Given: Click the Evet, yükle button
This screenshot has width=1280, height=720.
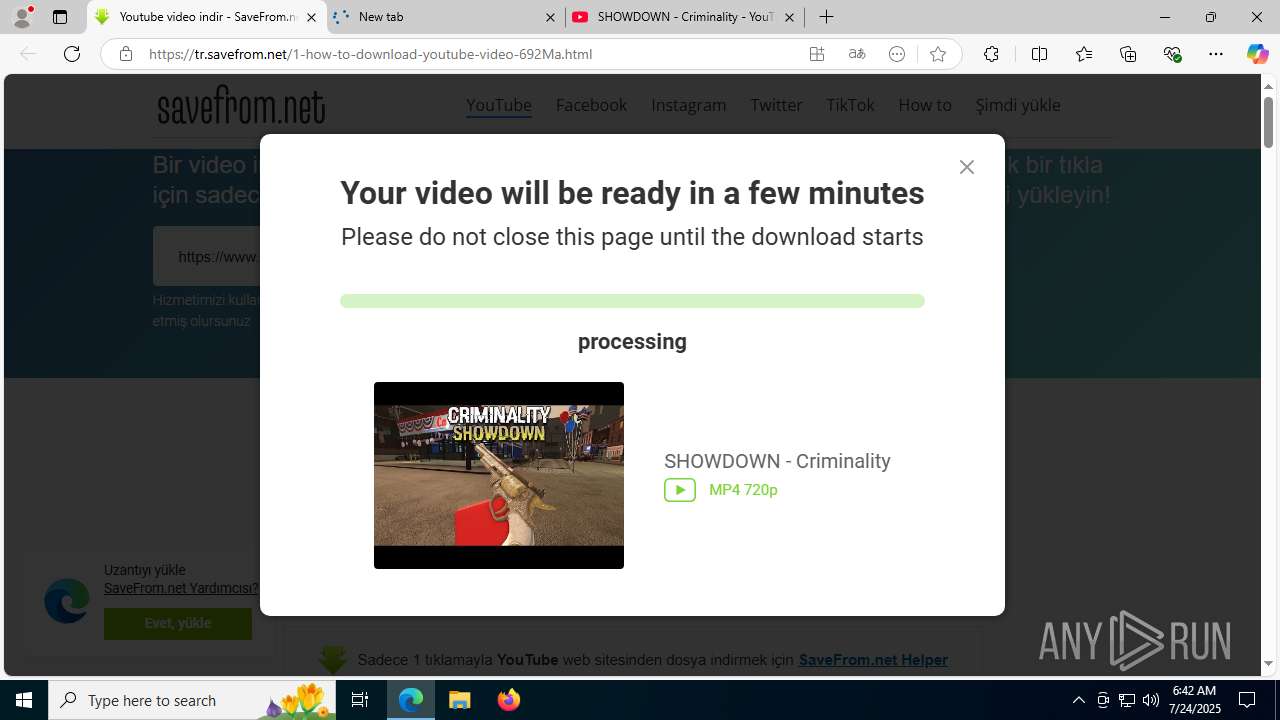Looking at the screenshot, I should click(178, 623).
